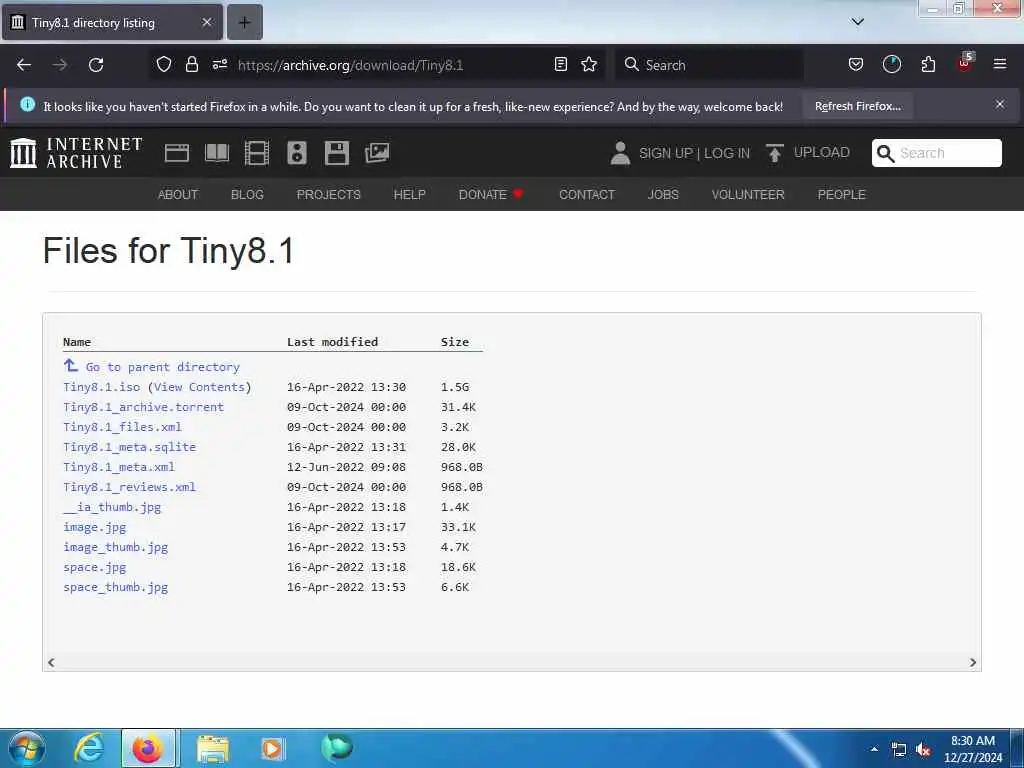The height and width of the screenshot is (768, 1024).
Task: Open the Internet Archive audio speaker icon
Action: pos(297,153)
